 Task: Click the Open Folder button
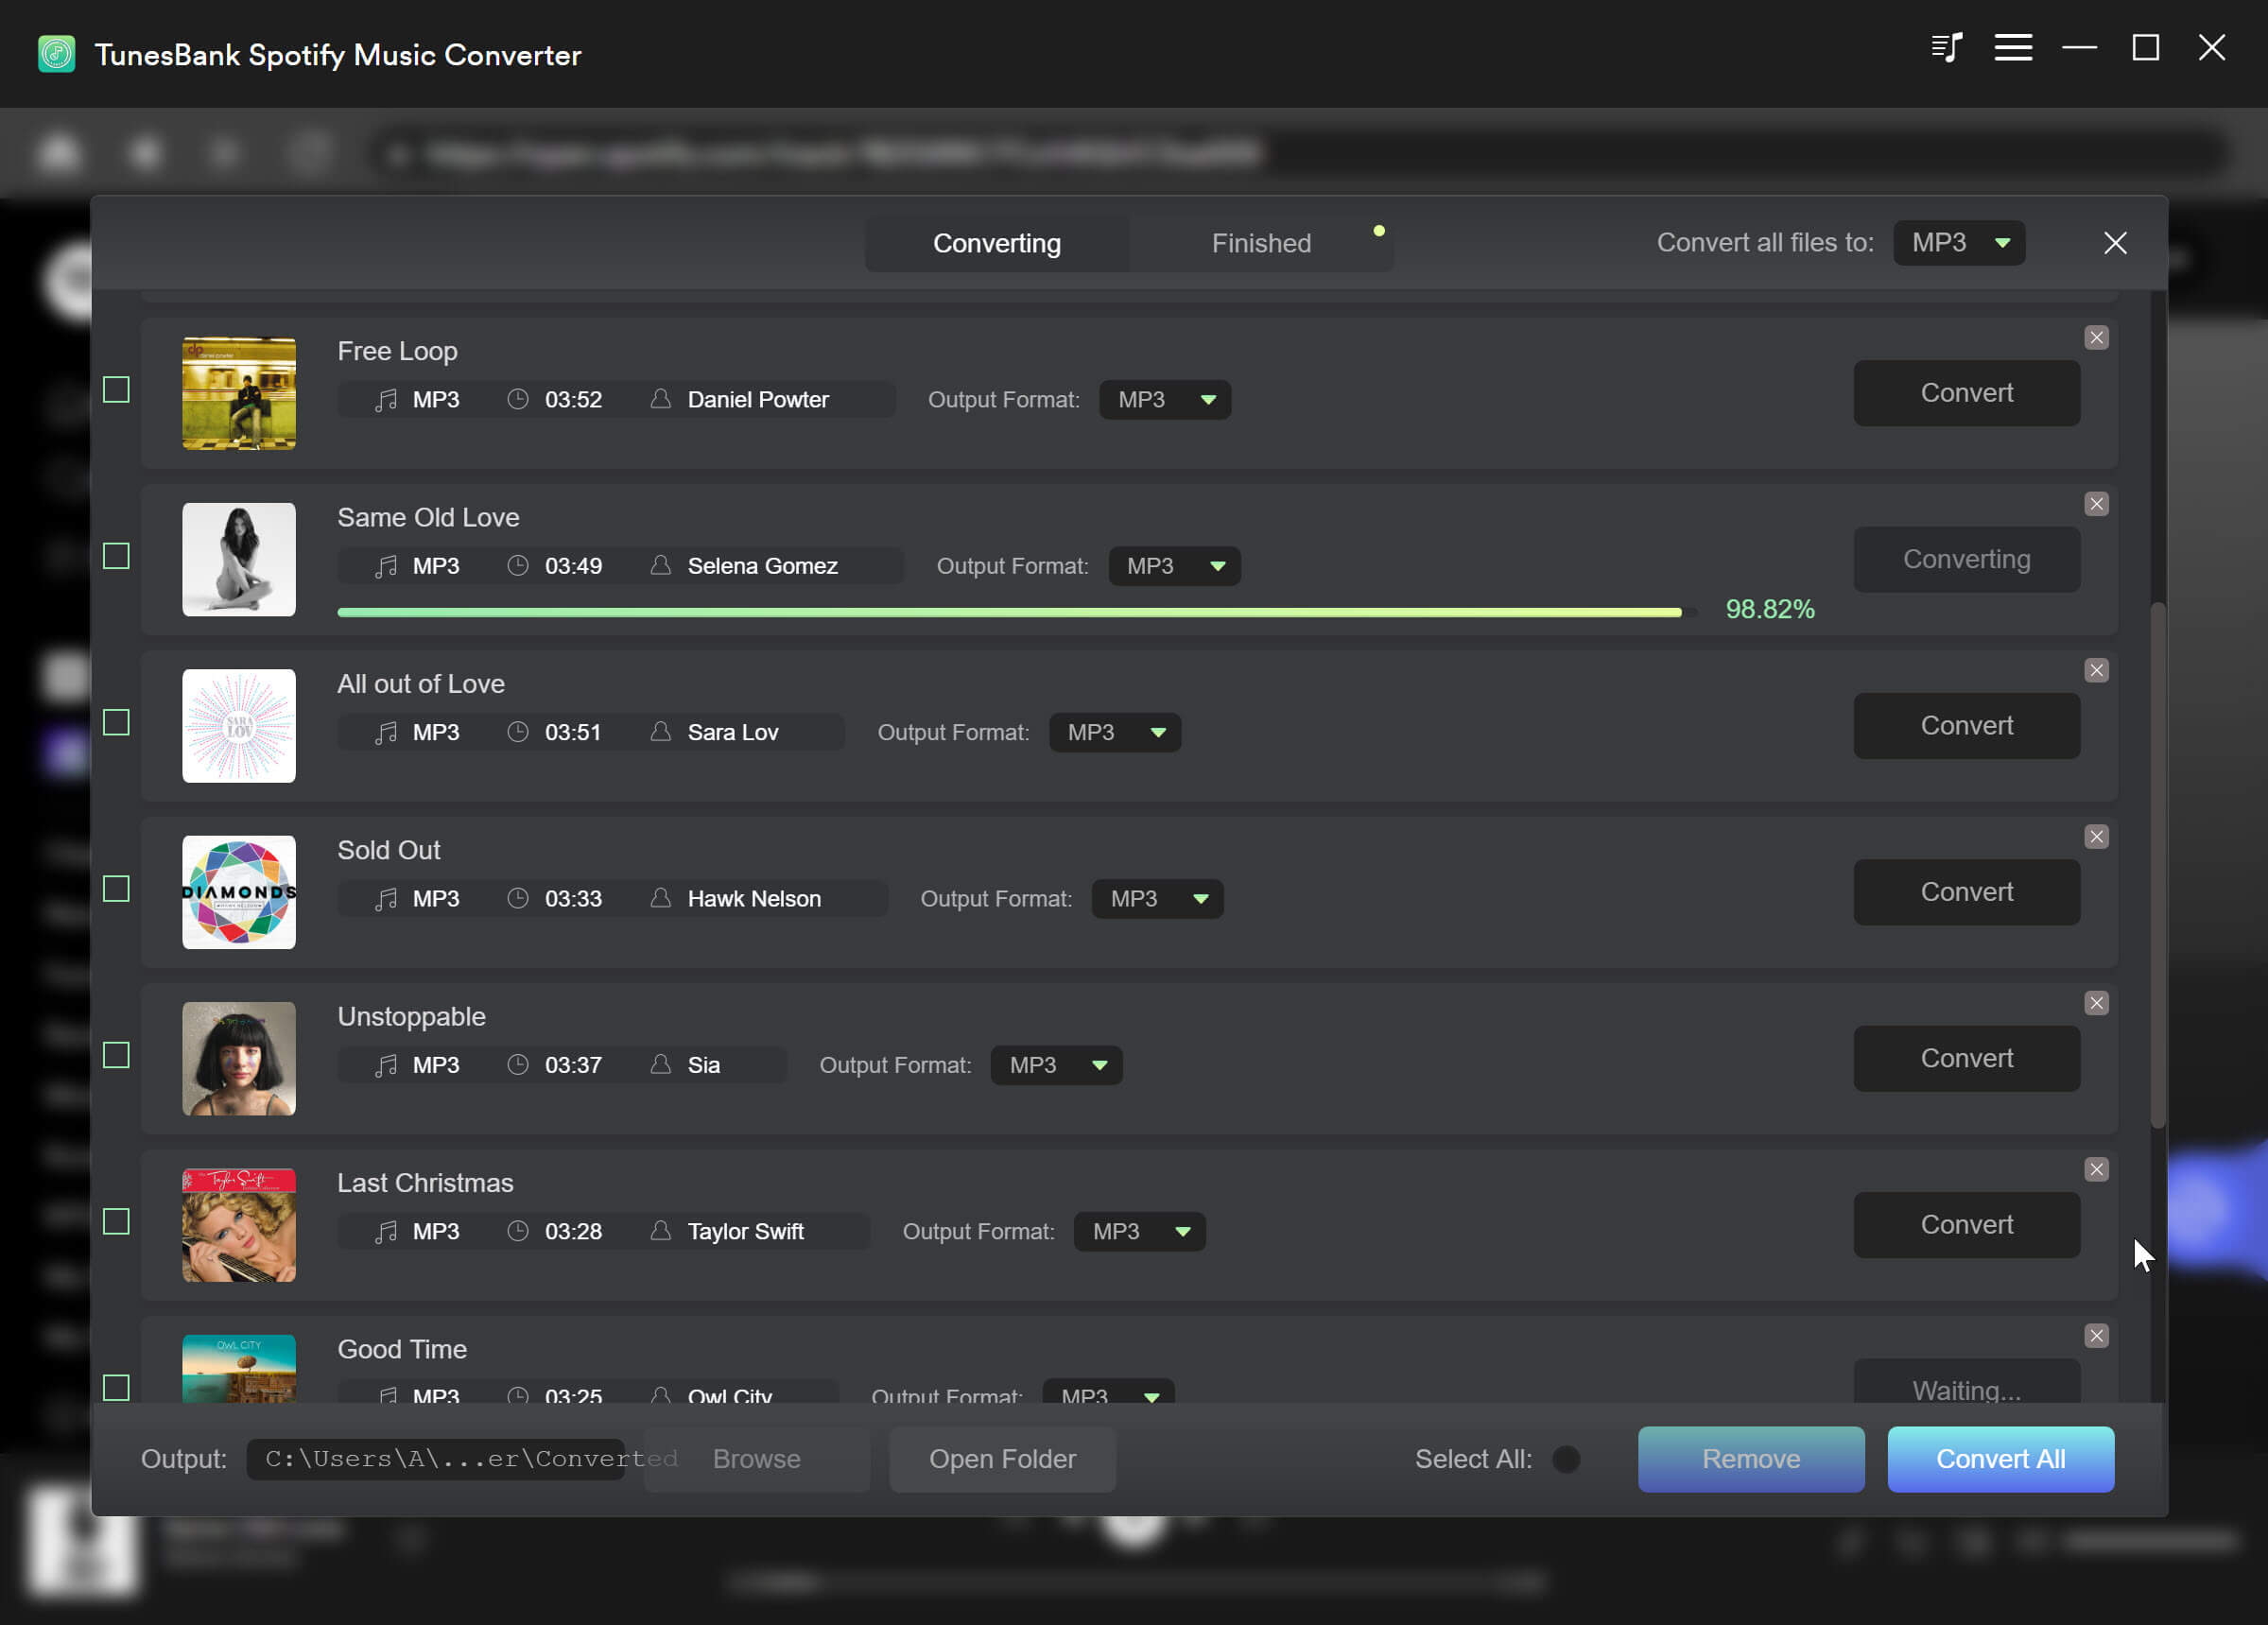pyautogui.click(x=1002, y=1458)
